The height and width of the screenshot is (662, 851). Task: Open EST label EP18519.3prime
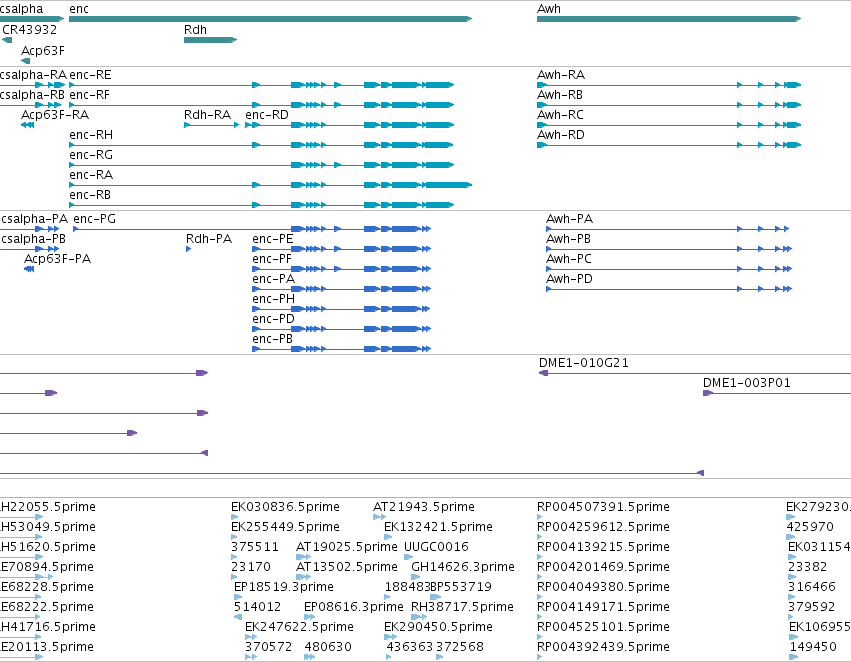pos(284,587)
